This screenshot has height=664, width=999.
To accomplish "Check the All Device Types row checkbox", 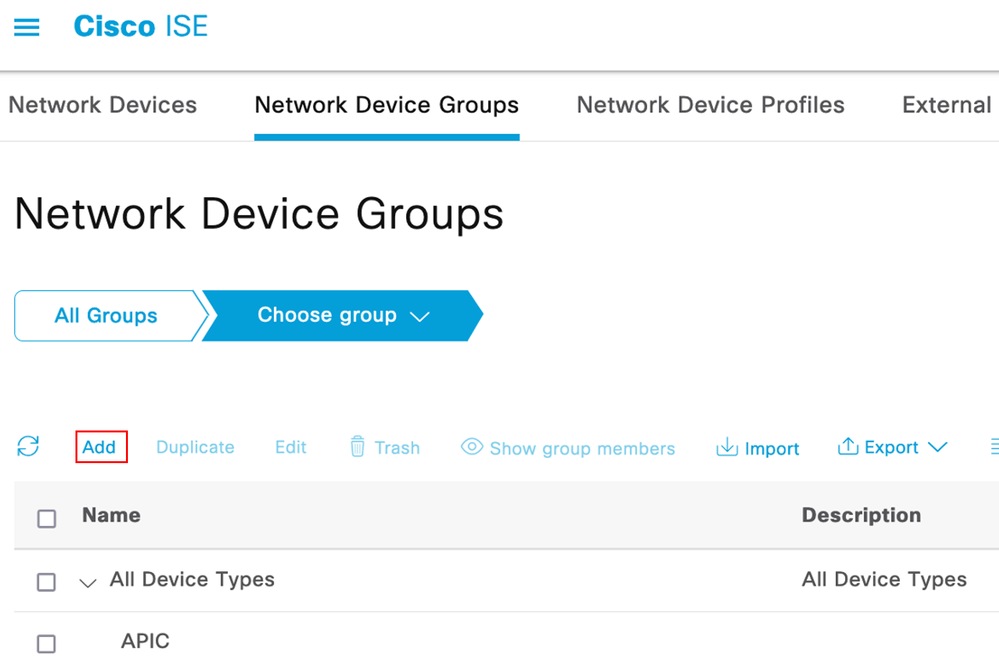I will pyautogui.click(x=46, y=581).
